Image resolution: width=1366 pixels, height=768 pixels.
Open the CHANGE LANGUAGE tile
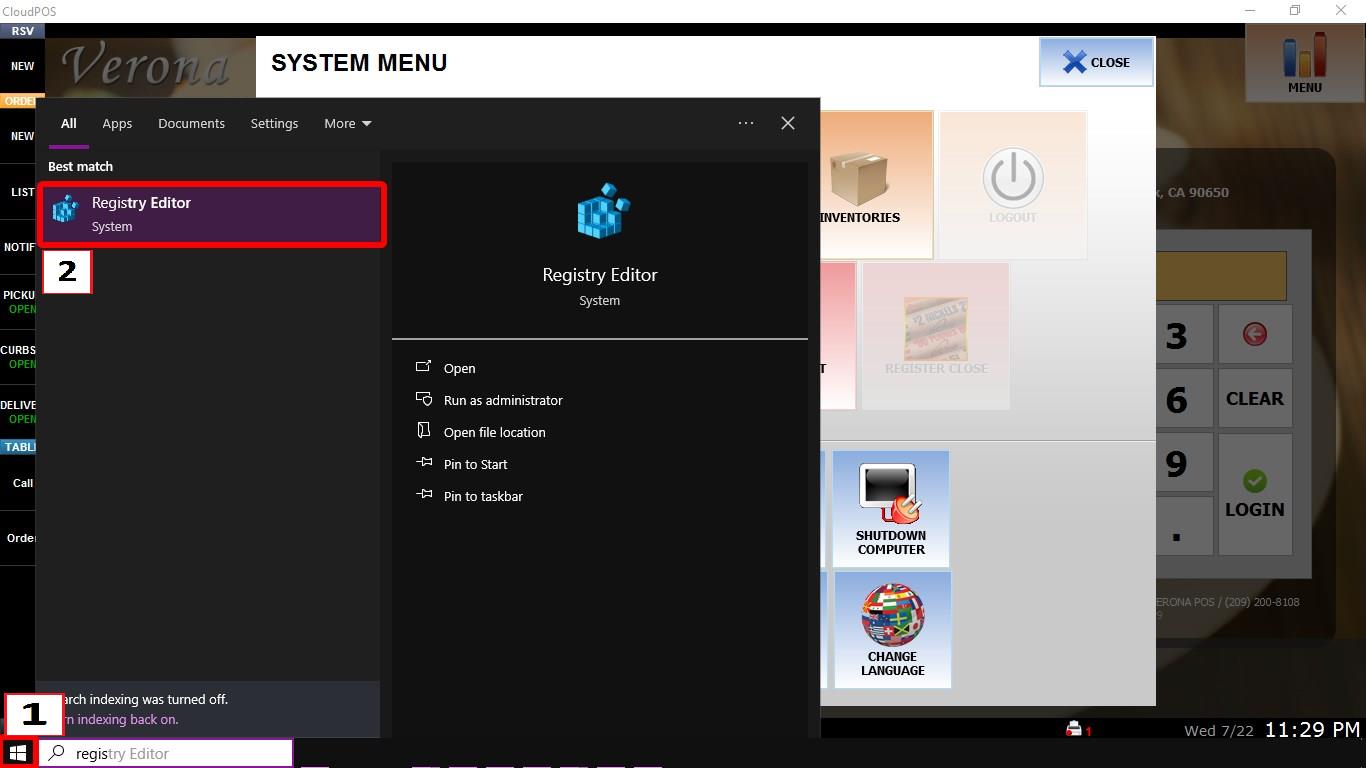tap(893, 630)
